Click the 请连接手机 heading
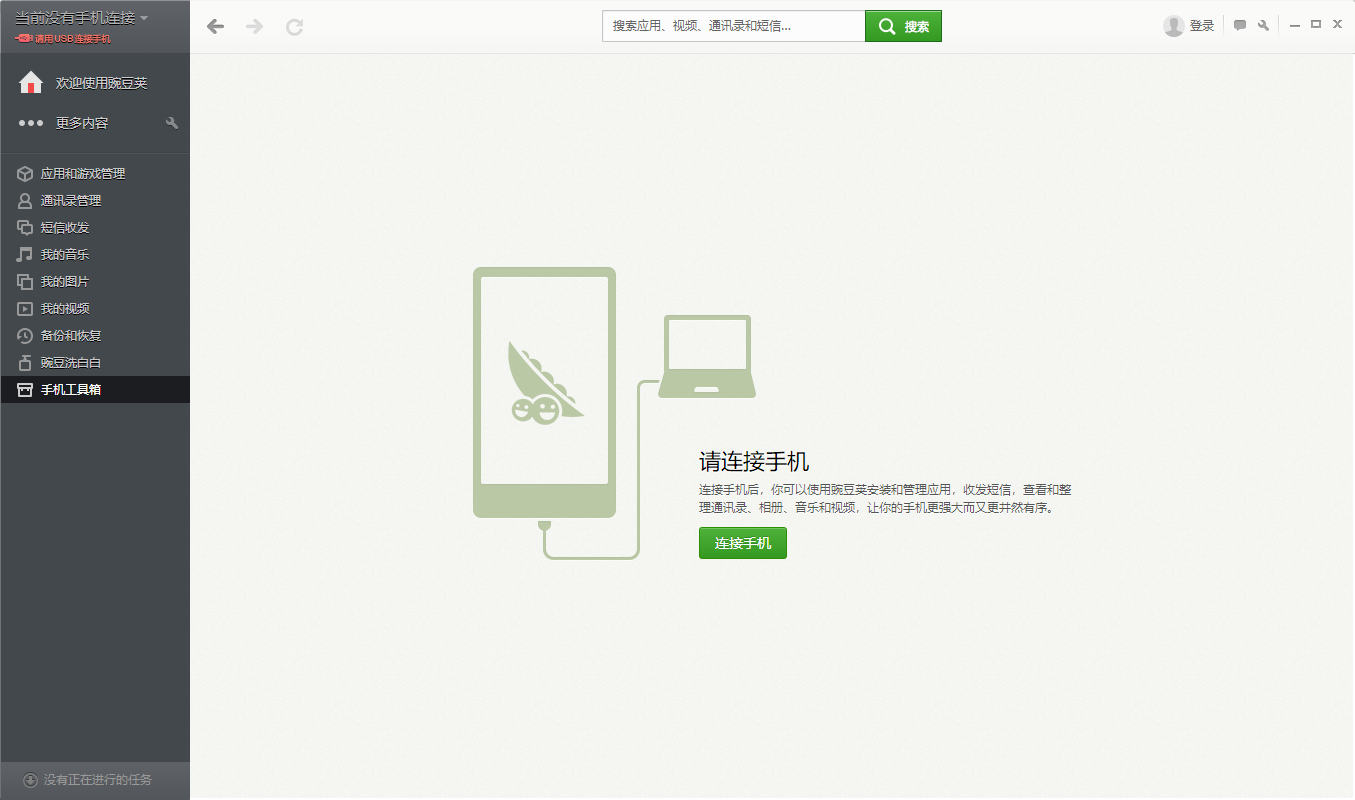The width and height of the screenshot is (1355, 800). click(x=754, y=461)
